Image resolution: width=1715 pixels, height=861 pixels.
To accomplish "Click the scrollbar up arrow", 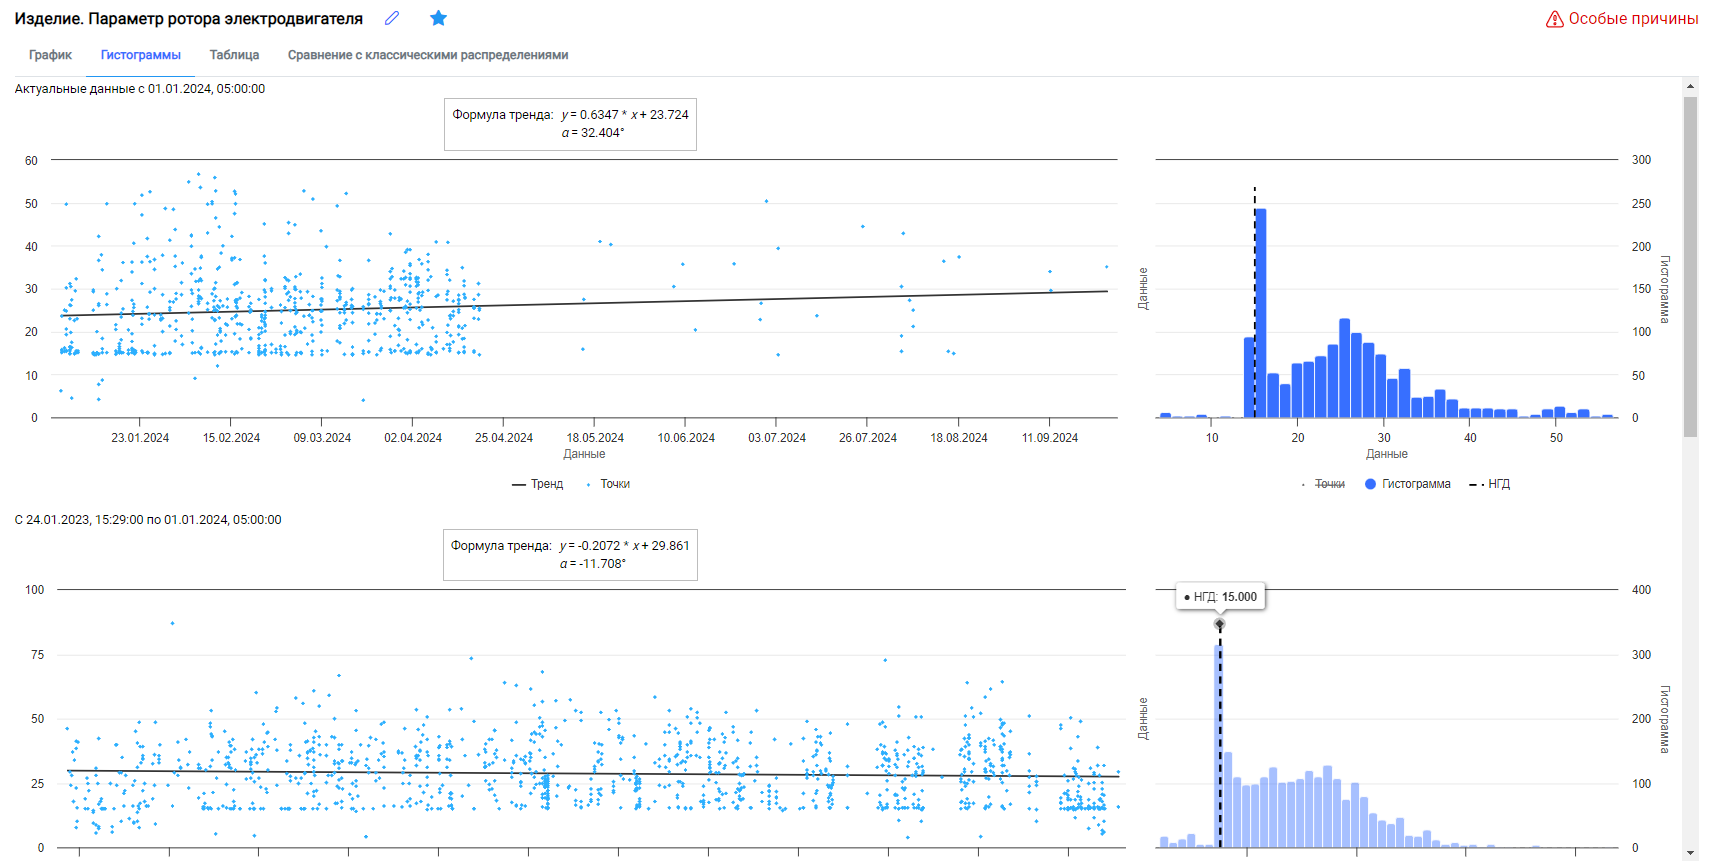I will [1690, 84].
